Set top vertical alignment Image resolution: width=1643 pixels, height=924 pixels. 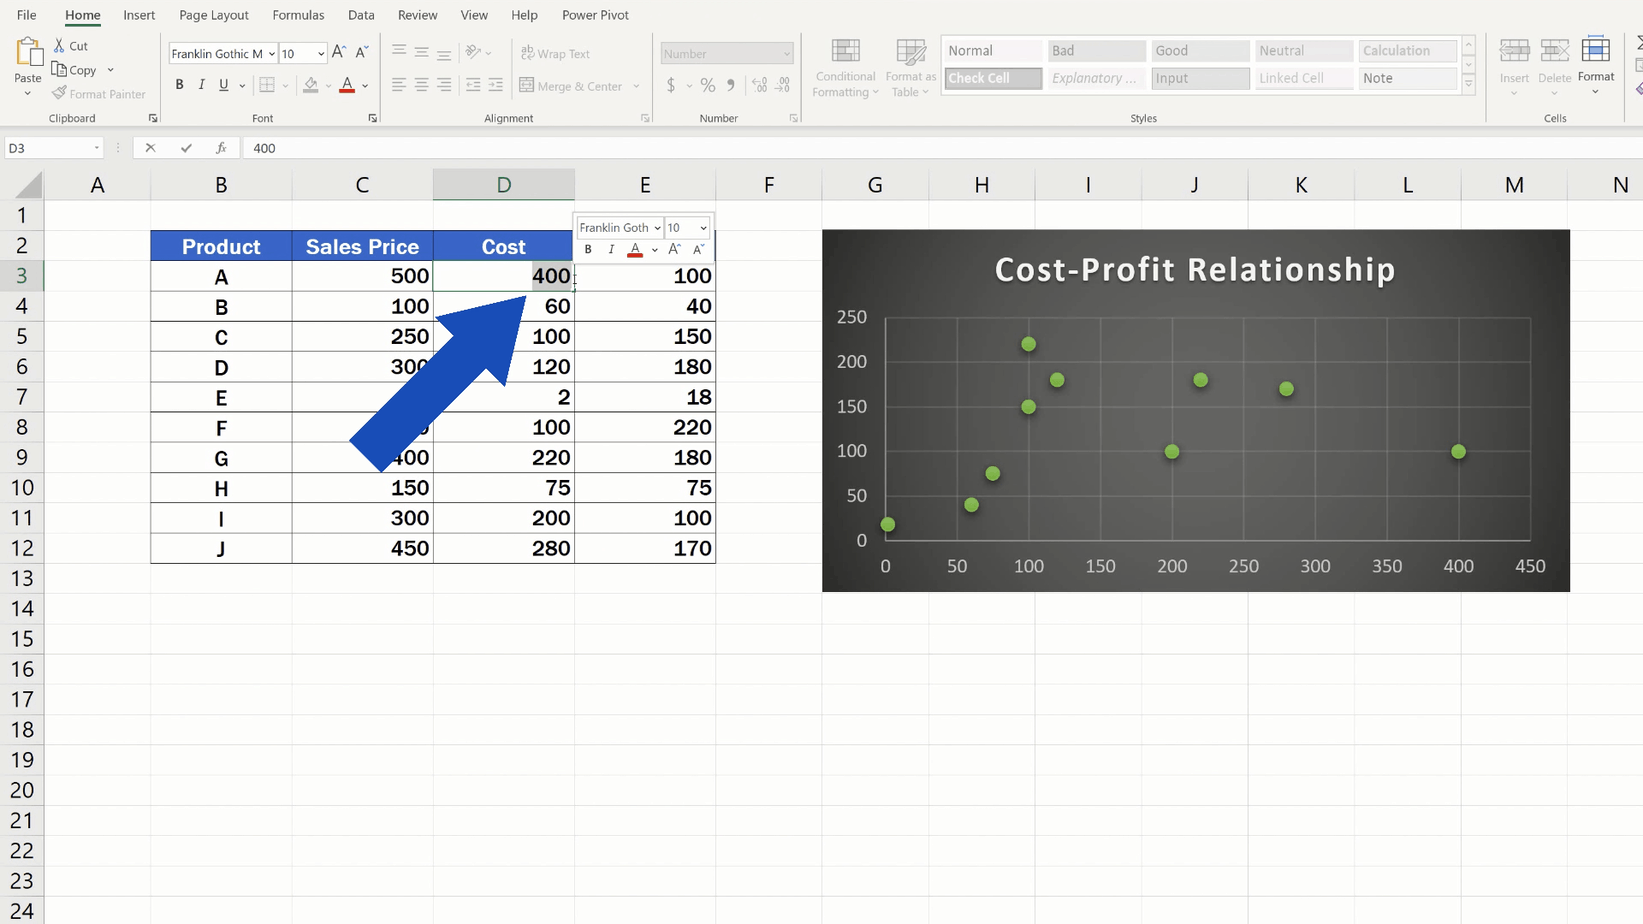399,52
